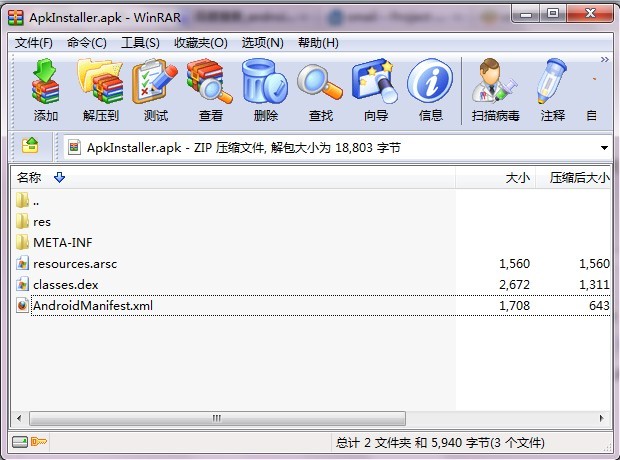
Task: Click the Add (添加) toolbar icon
Action: click(x=45, y=81)
